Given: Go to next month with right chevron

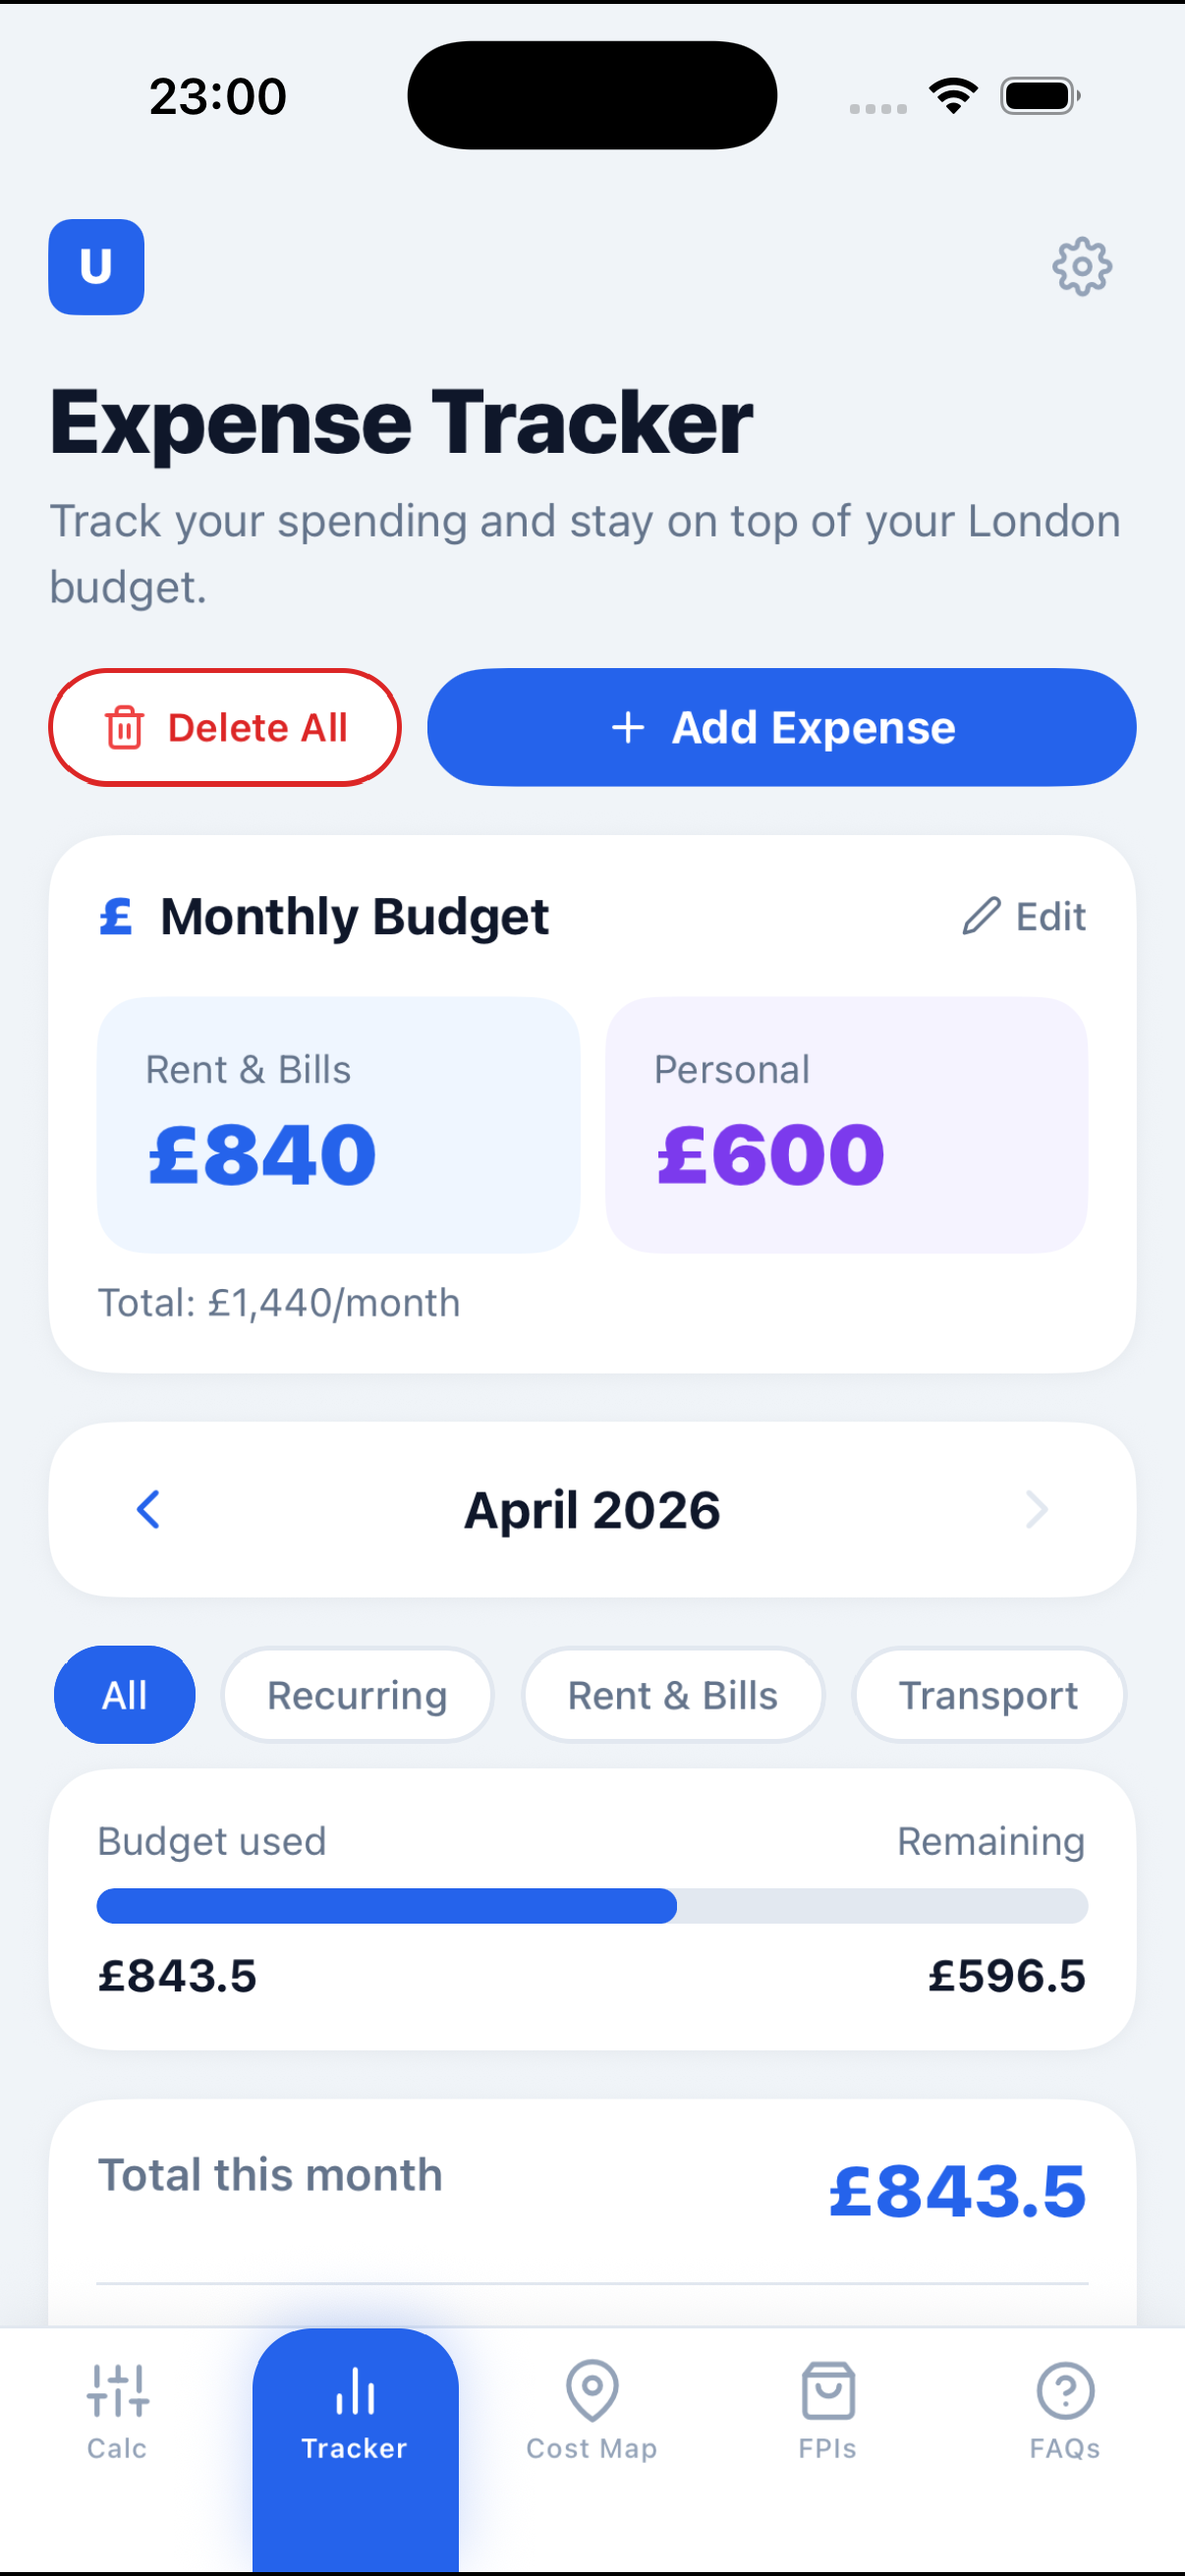Looking at the screenshot, I should (1036, 1509).
